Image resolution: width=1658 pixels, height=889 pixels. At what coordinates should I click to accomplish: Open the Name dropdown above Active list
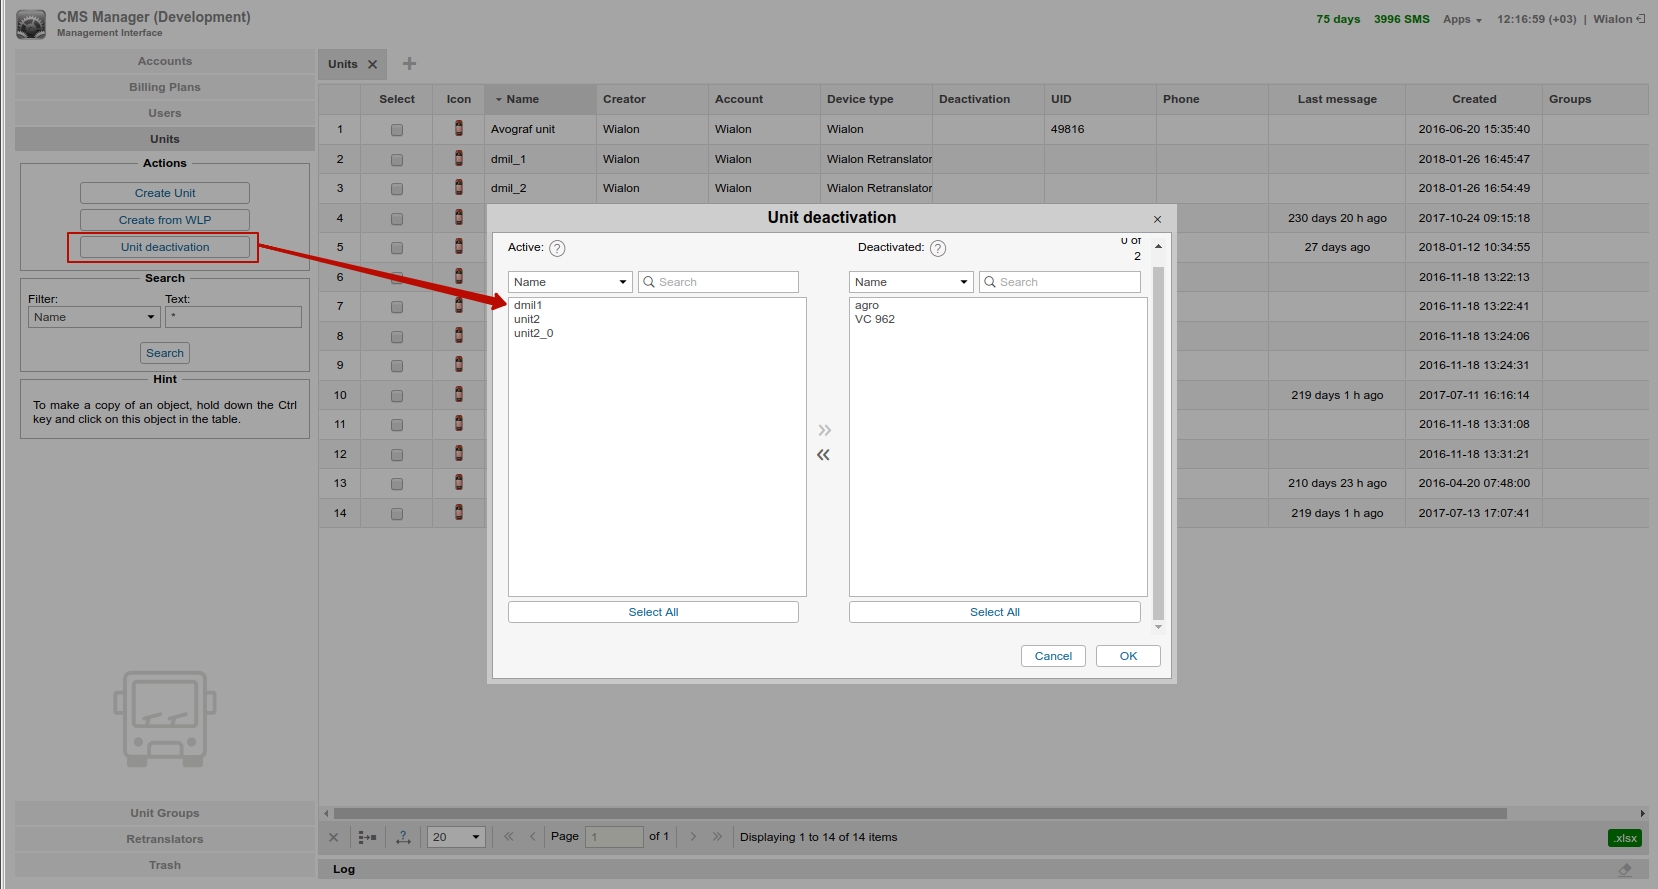click(569, 282)
